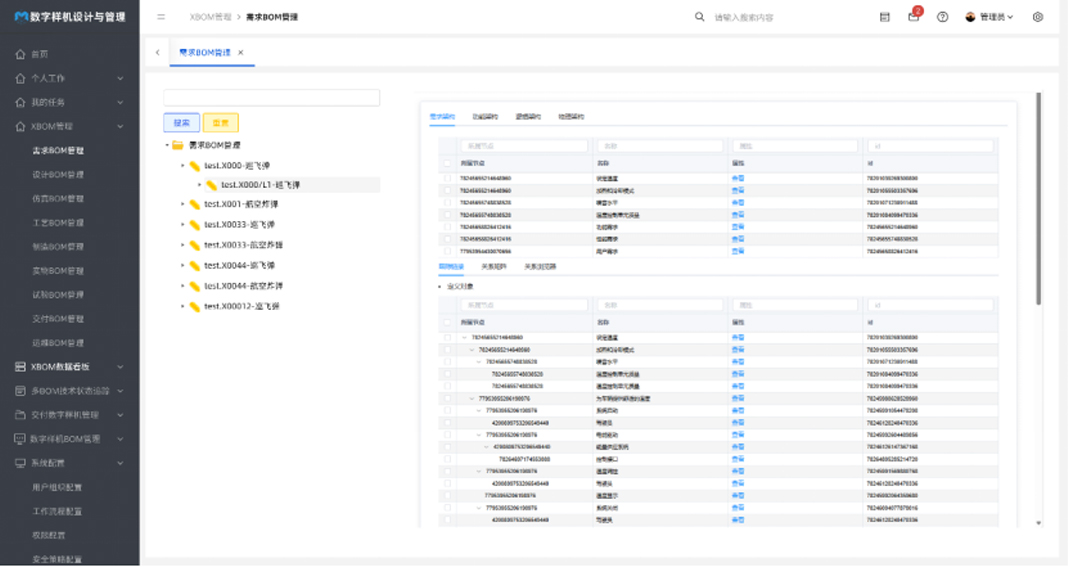Click the yellow 重置 button

point(220,123)
